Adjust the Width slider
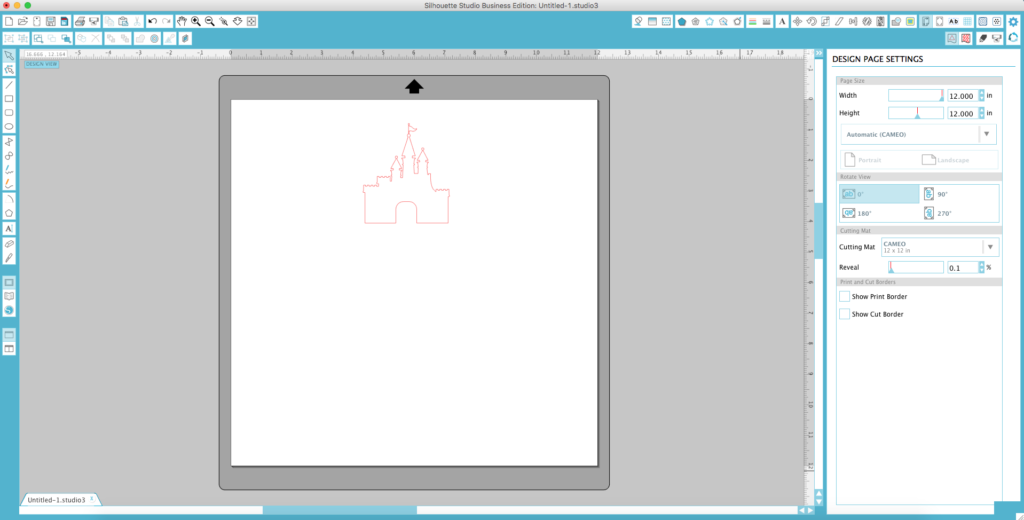The width and height of the screenshot is (1024, 520). point(916,95)
